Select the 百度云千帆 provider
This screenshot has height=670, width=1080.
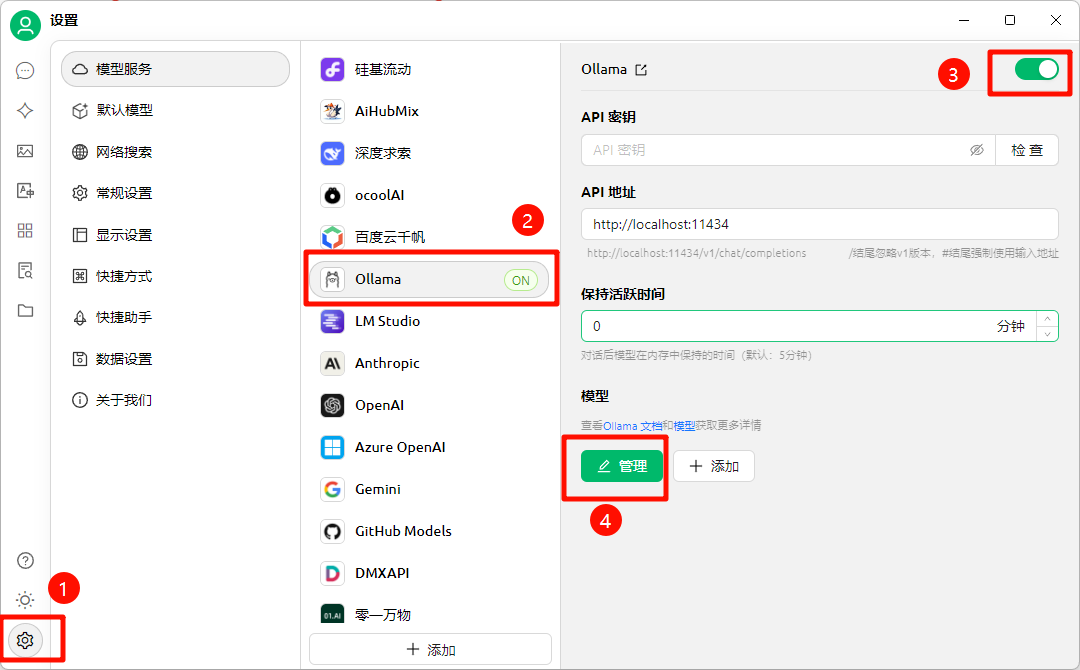(429, 238)
